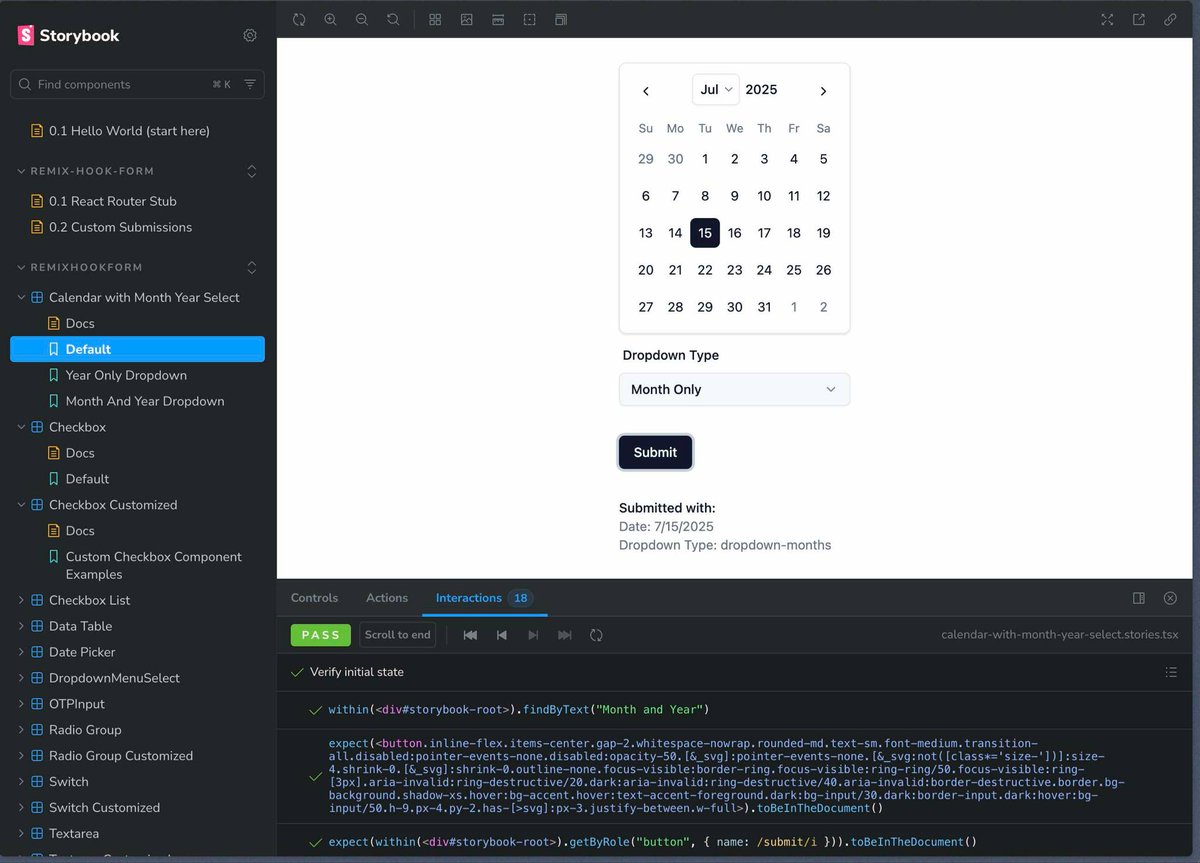
Task: Toggle the grid background tool
Action: (435, 19)
